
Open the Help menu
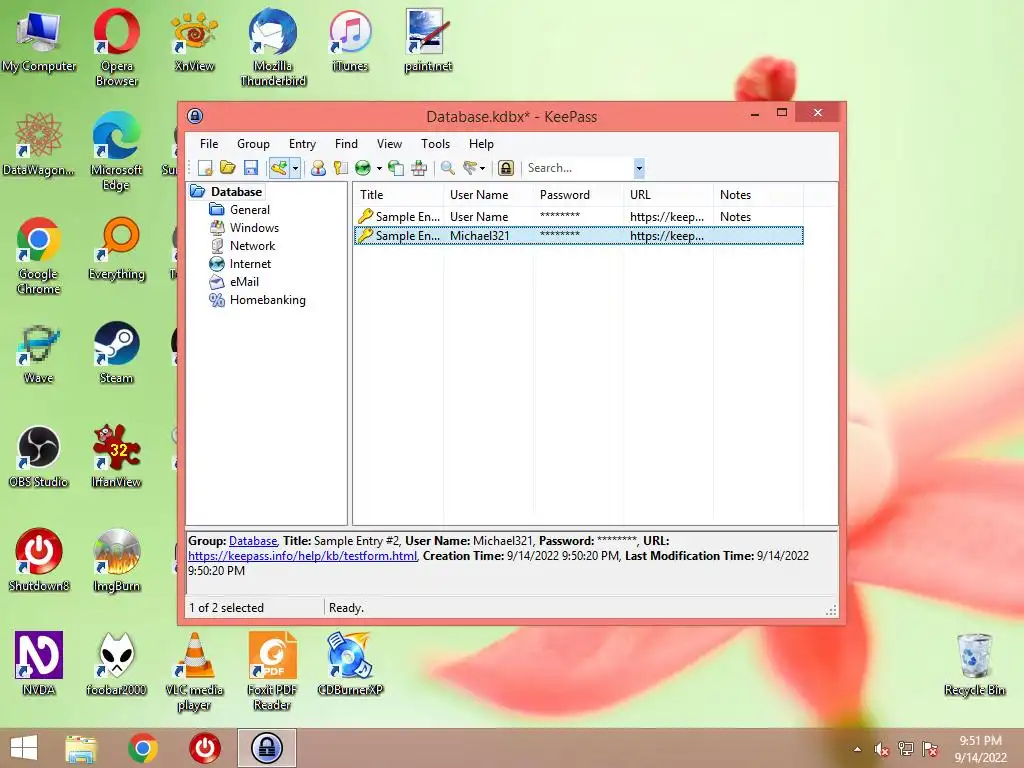481,144
